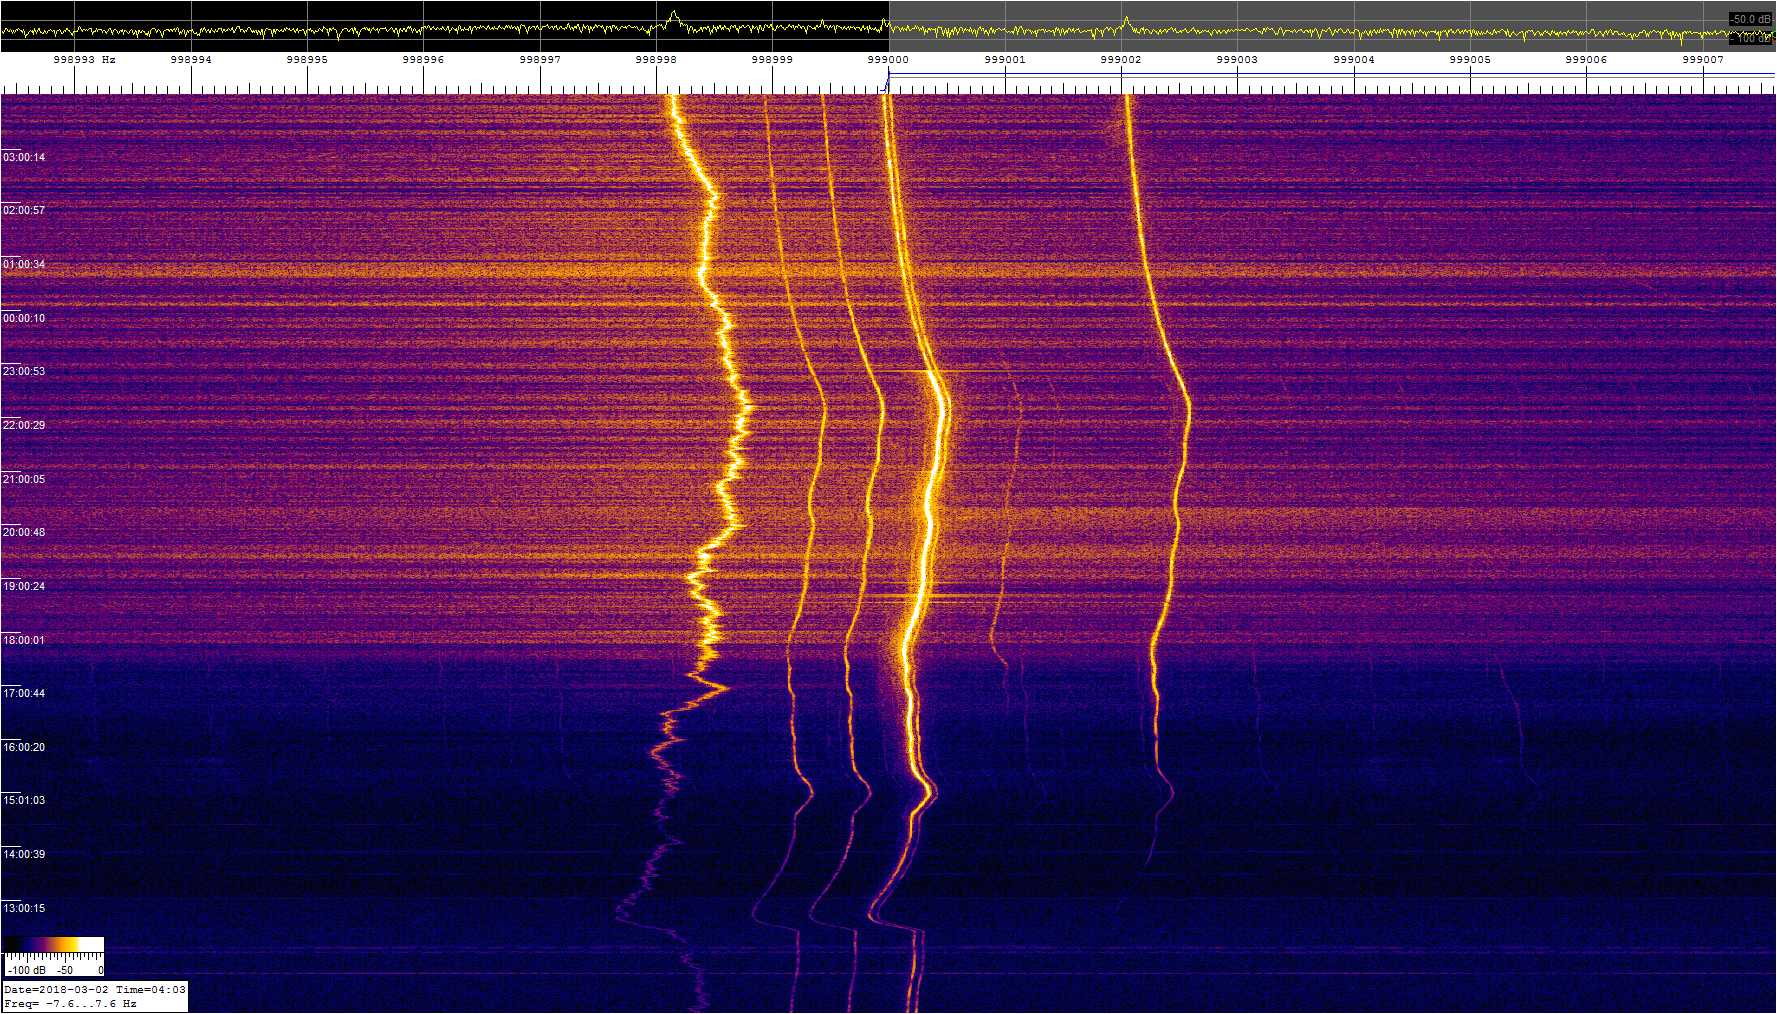Select the 20:00:48 waterfall time marker

point(24,533)
